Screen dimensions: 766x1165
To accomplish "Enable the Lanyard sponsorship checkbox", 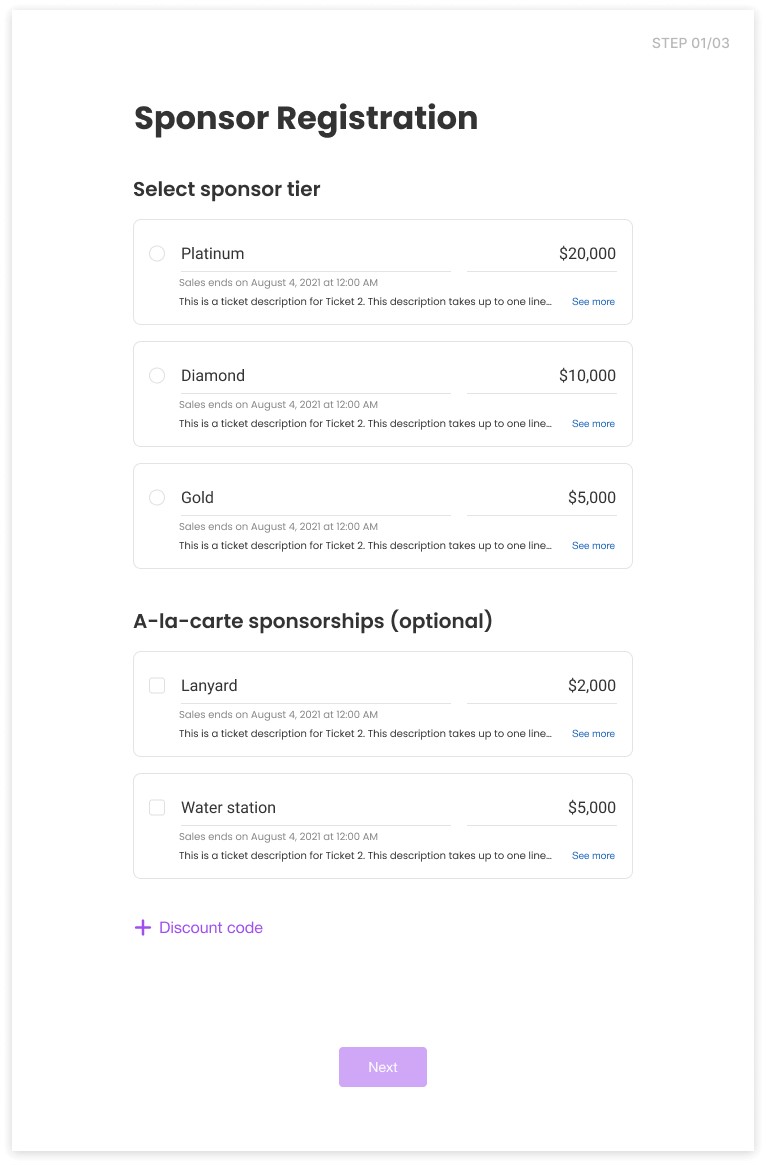I will 157,686.
